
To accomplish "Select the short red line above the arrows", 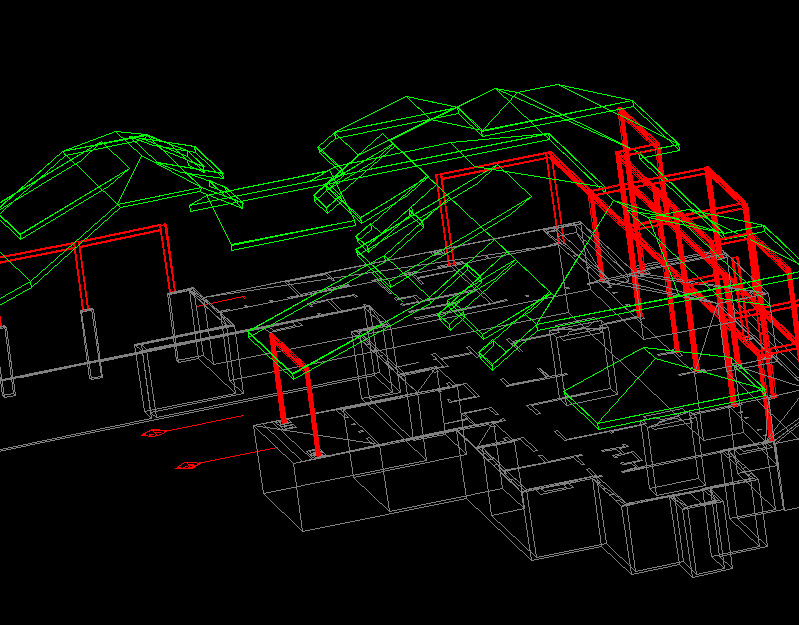I will (x=228, y=298).
